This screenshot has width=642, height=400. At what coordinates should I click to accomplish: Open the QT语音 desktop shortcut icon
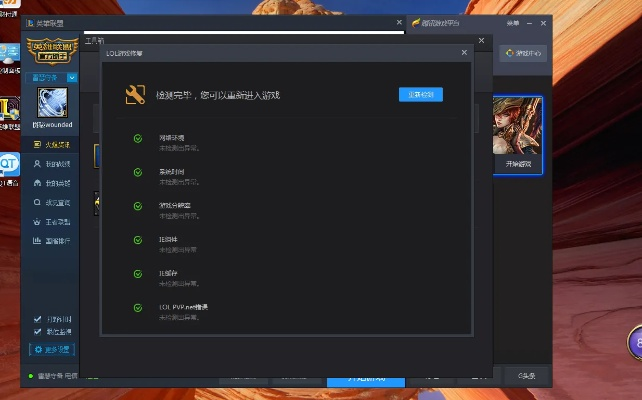[x=9, y=165]
